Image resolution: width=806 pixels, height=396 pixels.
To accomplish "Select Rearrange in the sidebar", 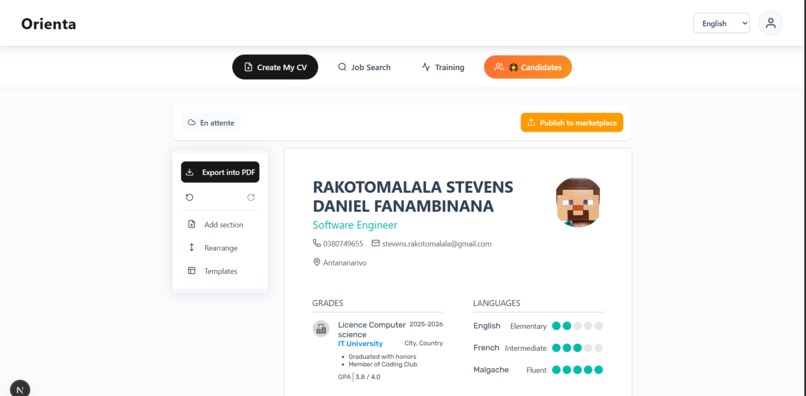I will (x=220, y=247).
